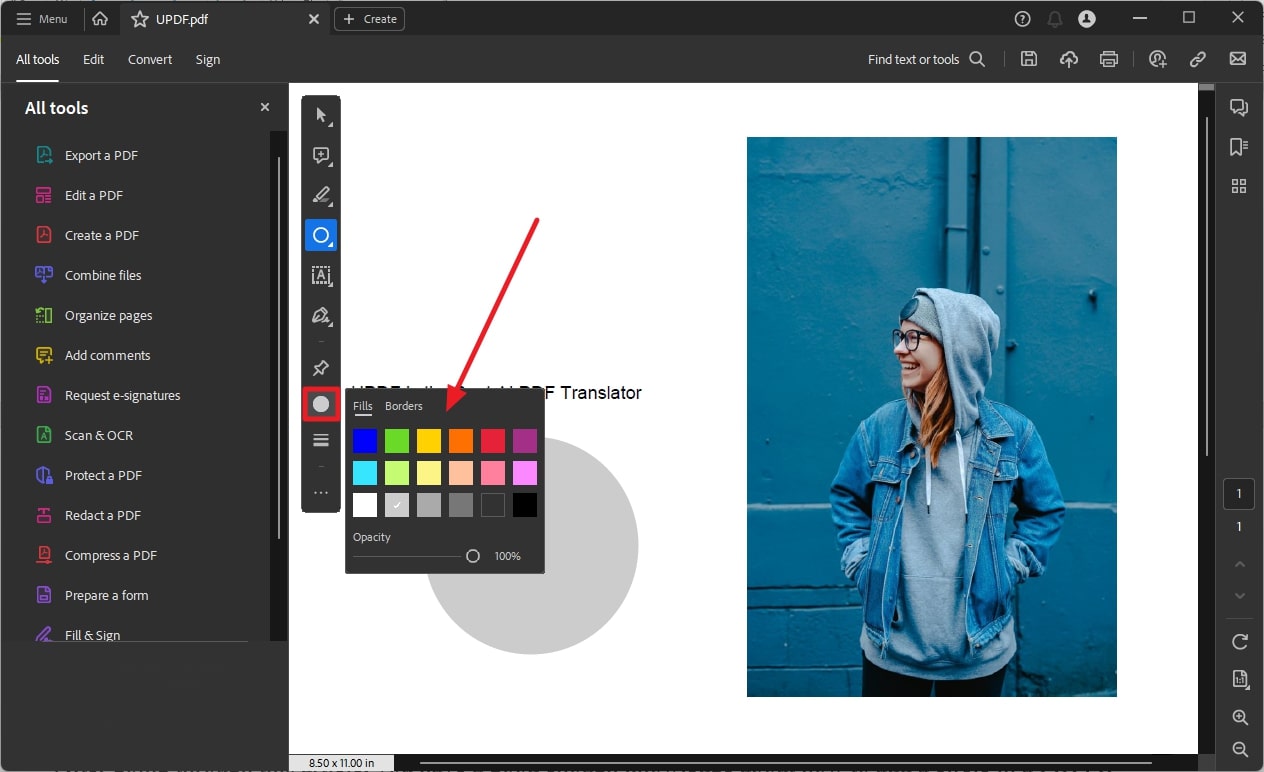Click the page number field
The width and height of the screenshot is (1264, 772).
click(x=1239, y=493)
